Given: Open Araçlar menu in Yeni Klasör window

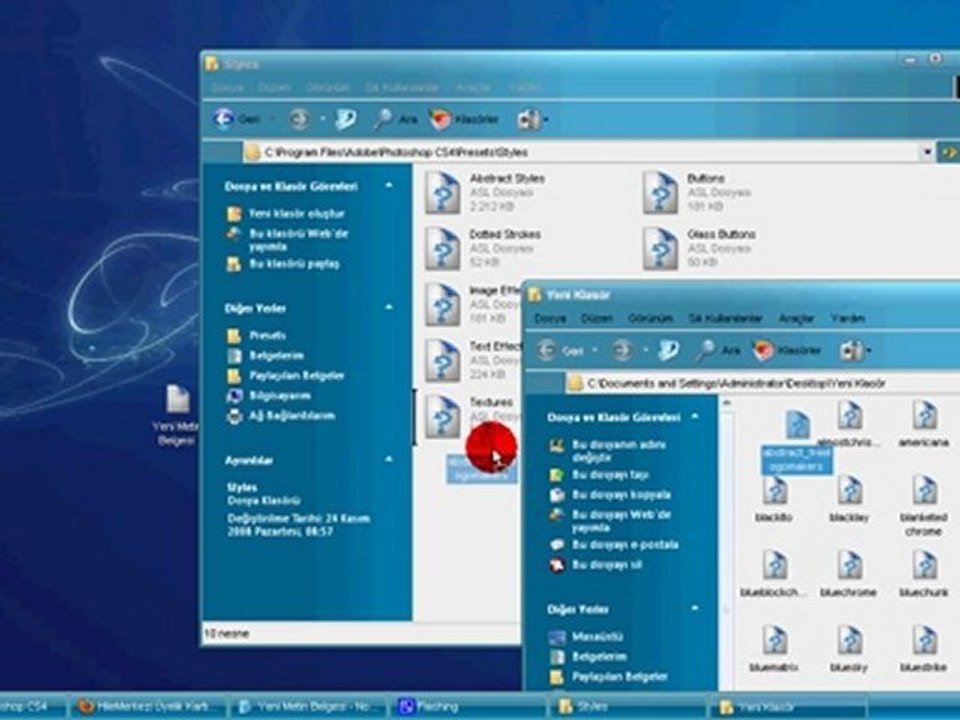Looking at the screenshot, I should [x=796, y=318].
